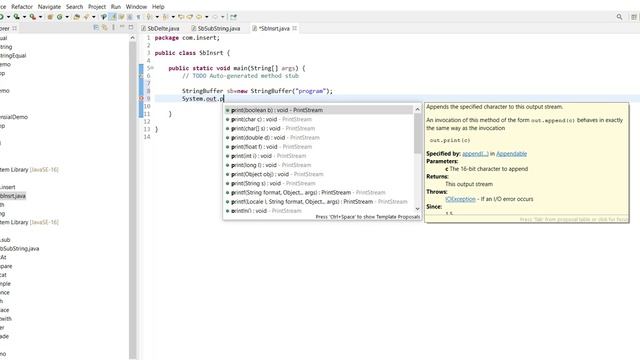Image resolution: width=640 pixels, height=360 pixels.
Task: Click the New Java Class icon
Action: tap(60, 17)
